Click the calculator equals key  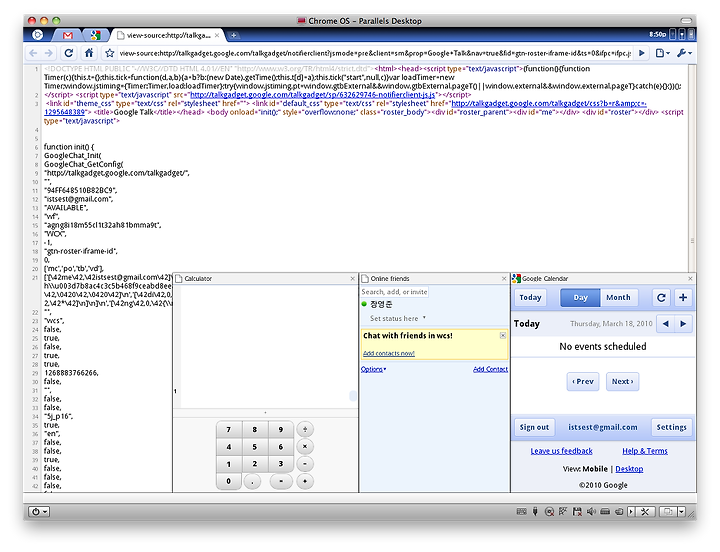[281, 481]
